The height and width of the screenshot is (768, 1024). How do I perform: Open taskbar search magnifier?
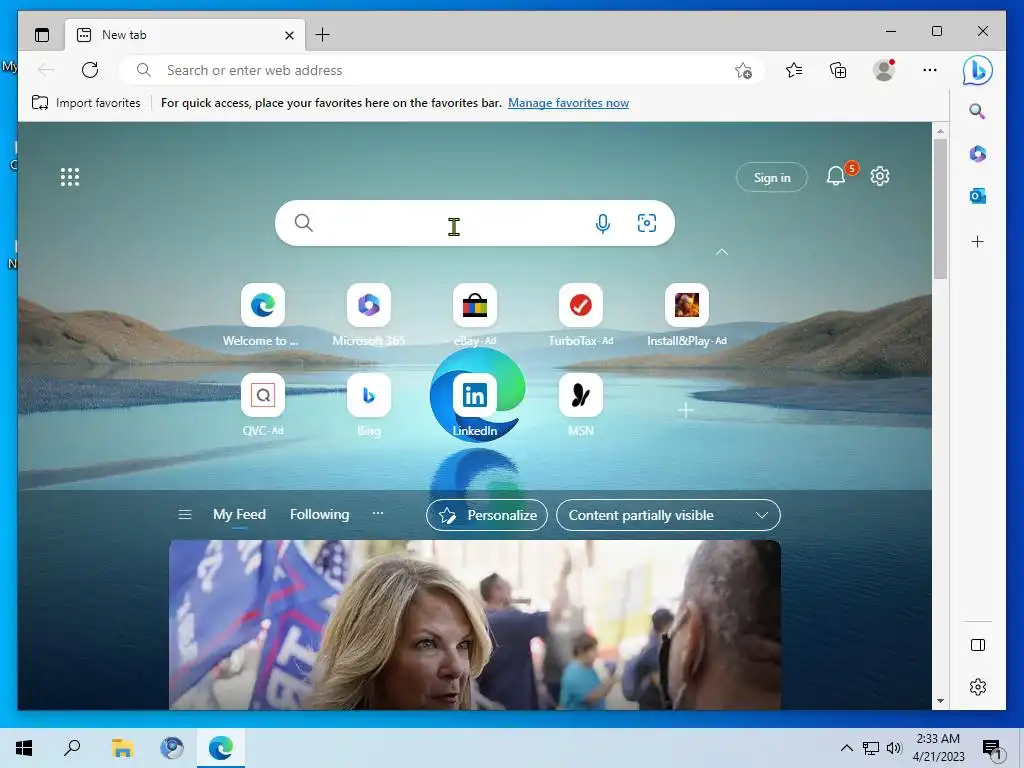72,748
